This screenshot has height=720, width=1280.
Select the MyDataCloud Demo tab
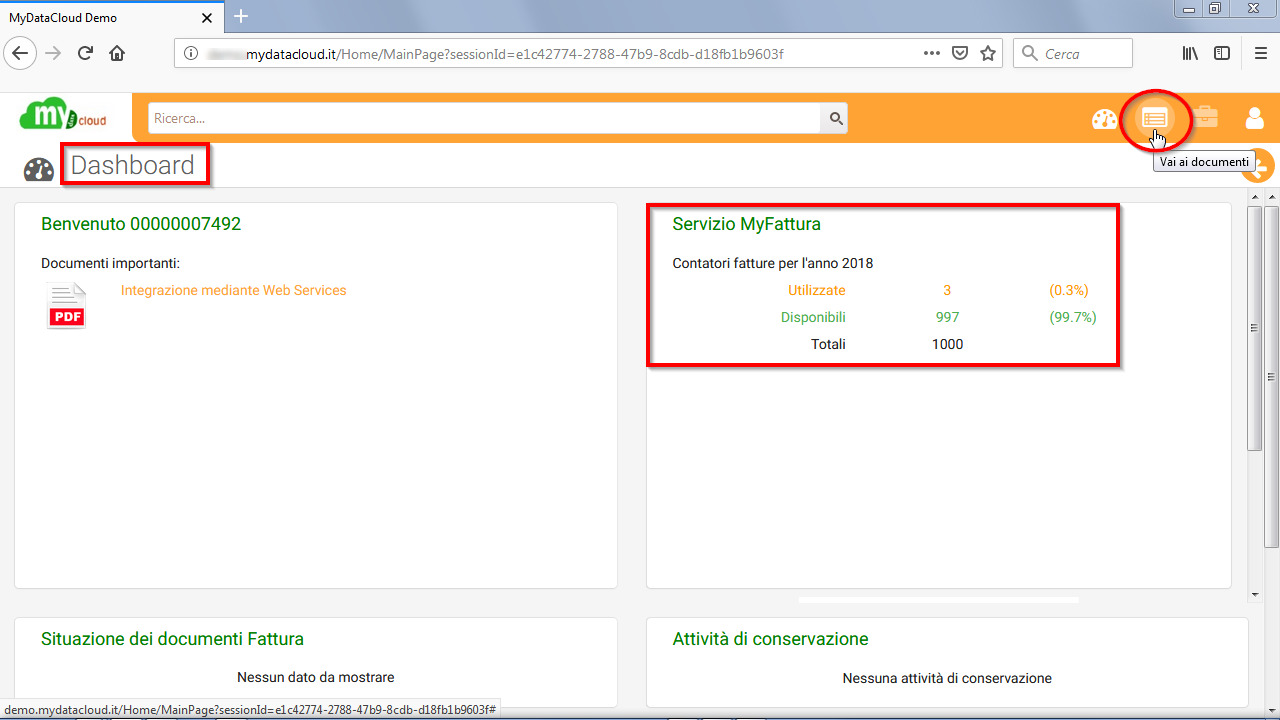tap(110, 18)
